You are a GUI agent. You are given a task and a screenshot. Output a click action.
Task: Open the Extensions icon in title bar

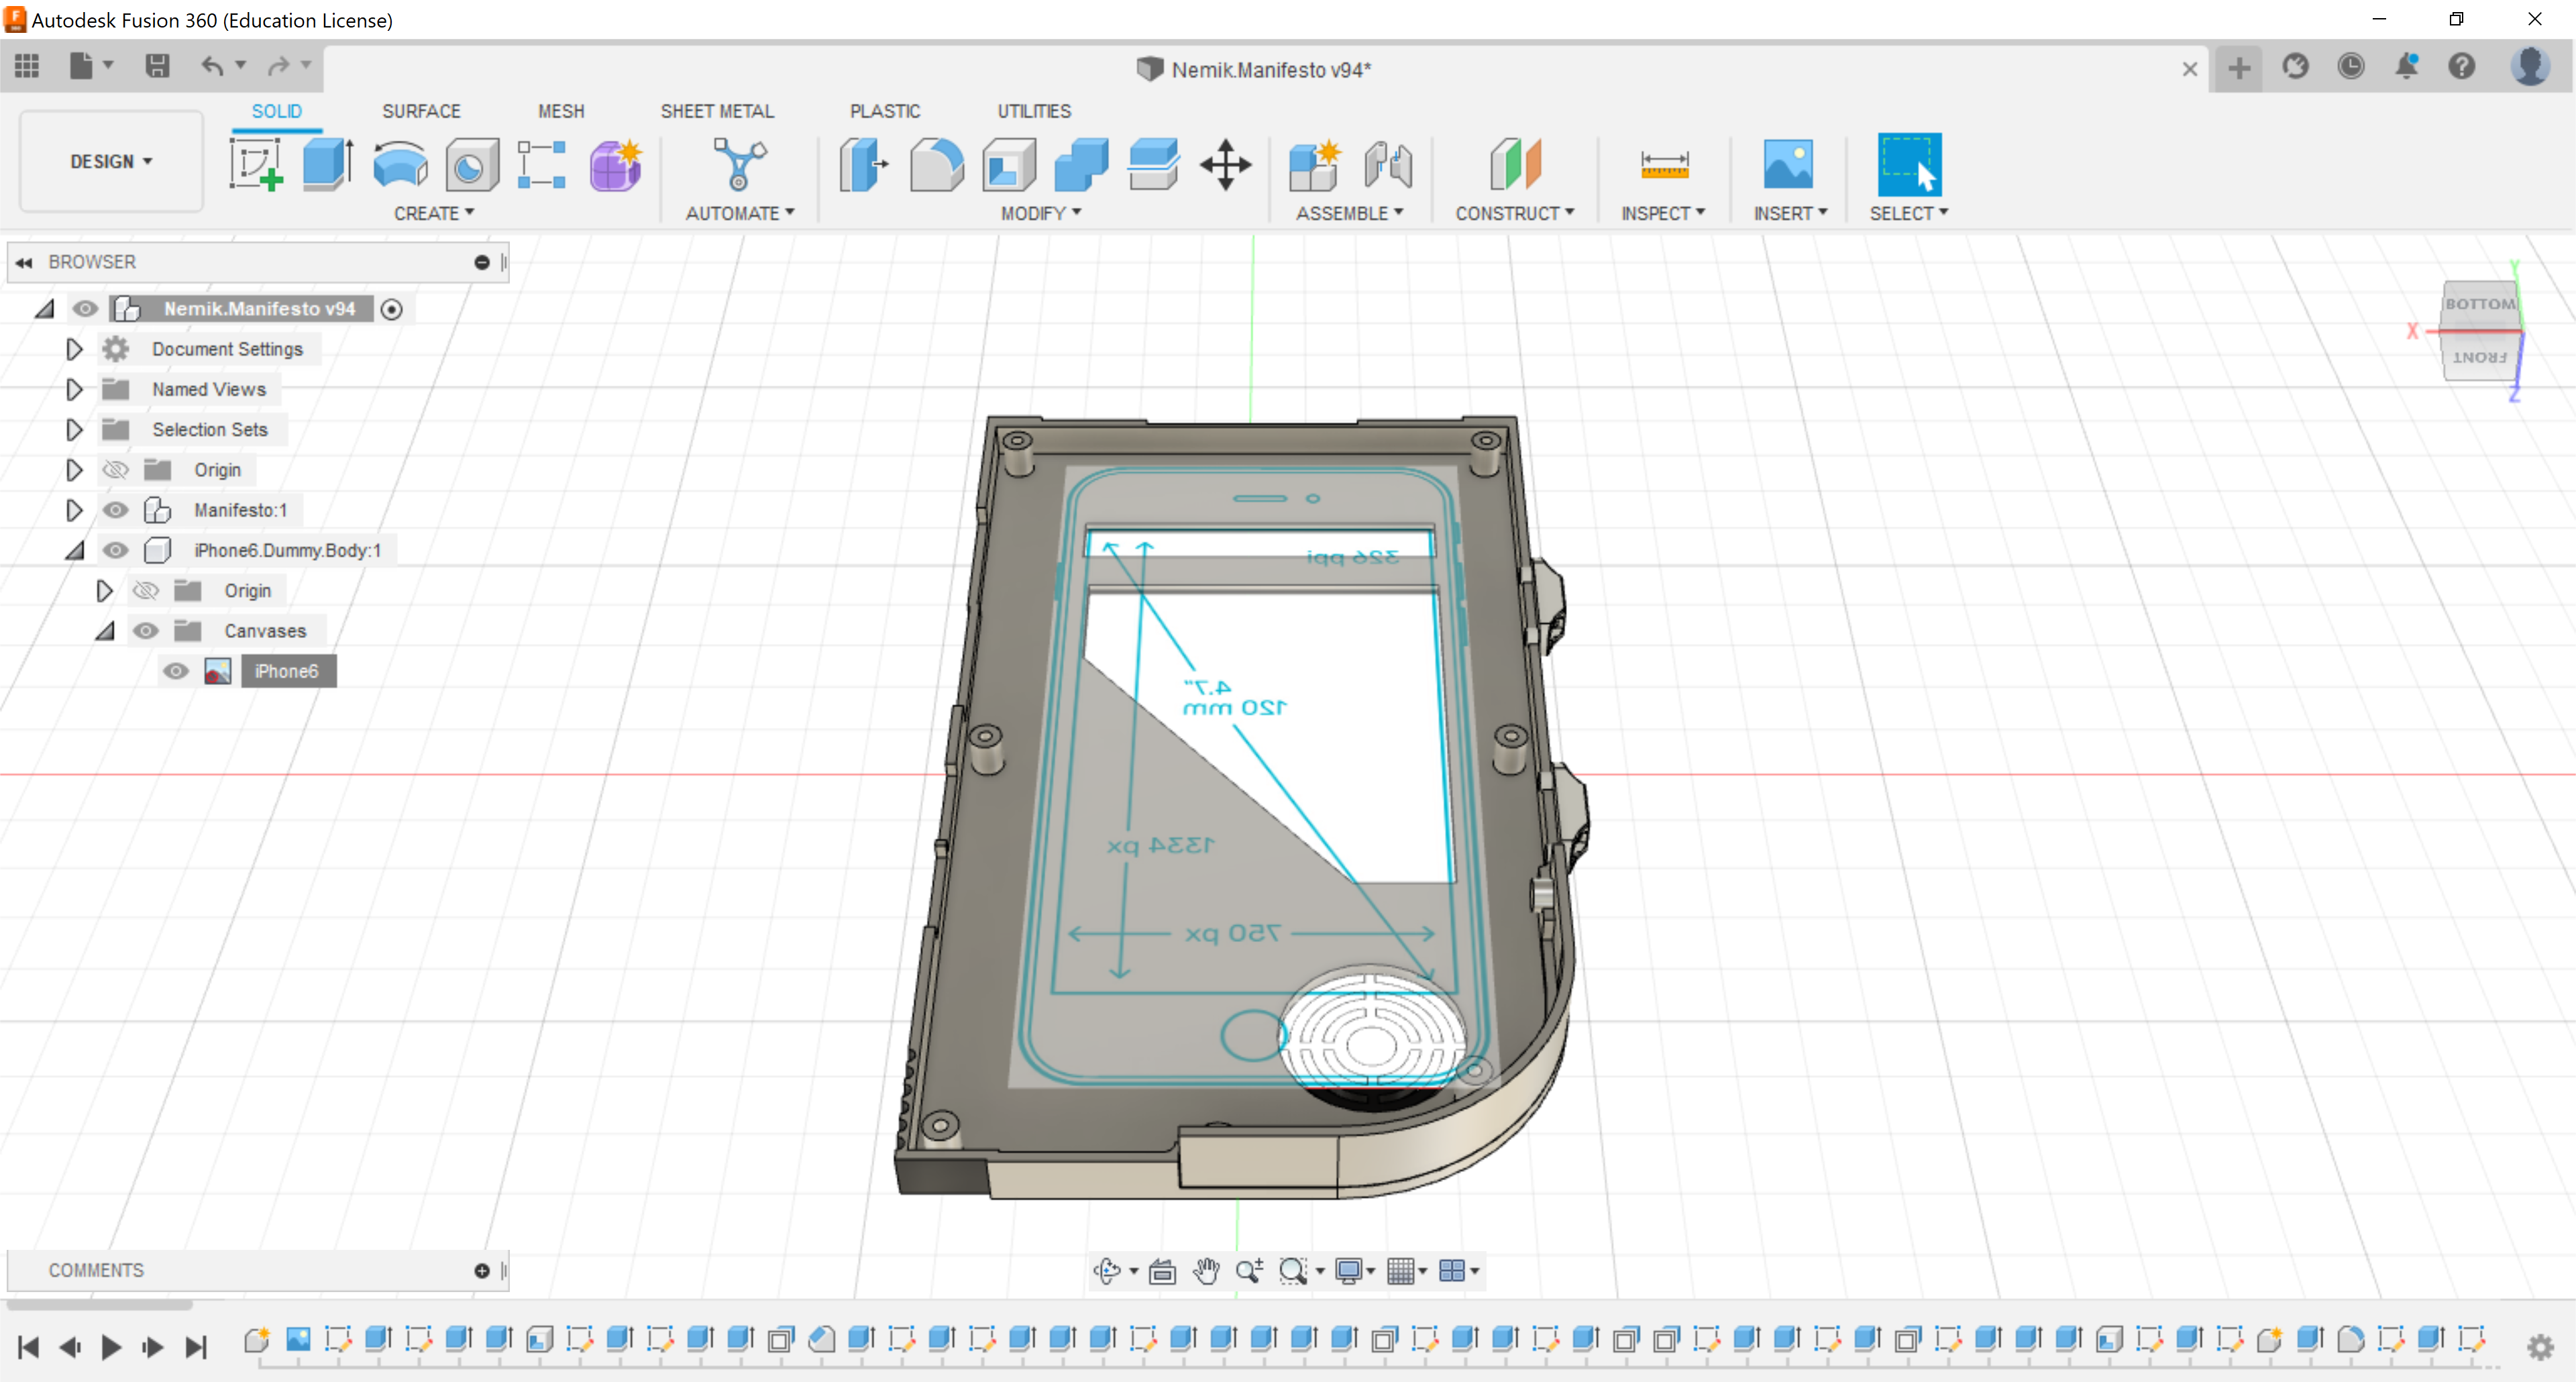pos(2295,67)
